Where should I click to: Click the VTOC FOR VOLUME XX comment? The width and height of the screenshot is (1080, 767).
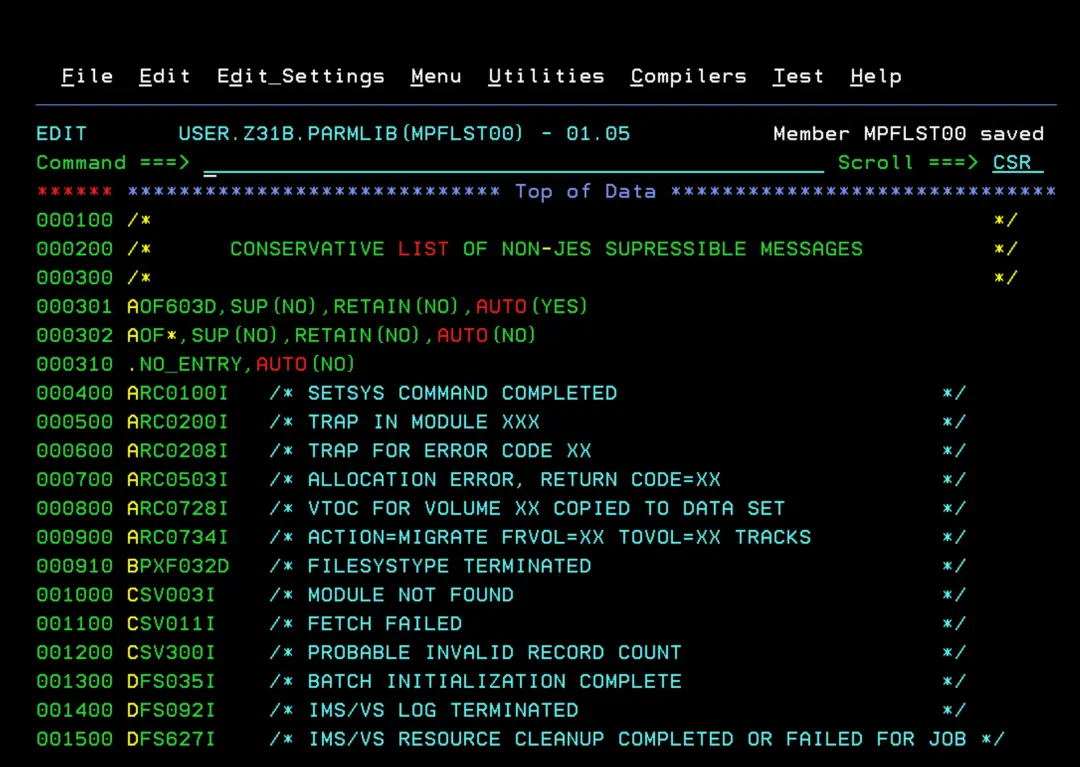(546, 509)
